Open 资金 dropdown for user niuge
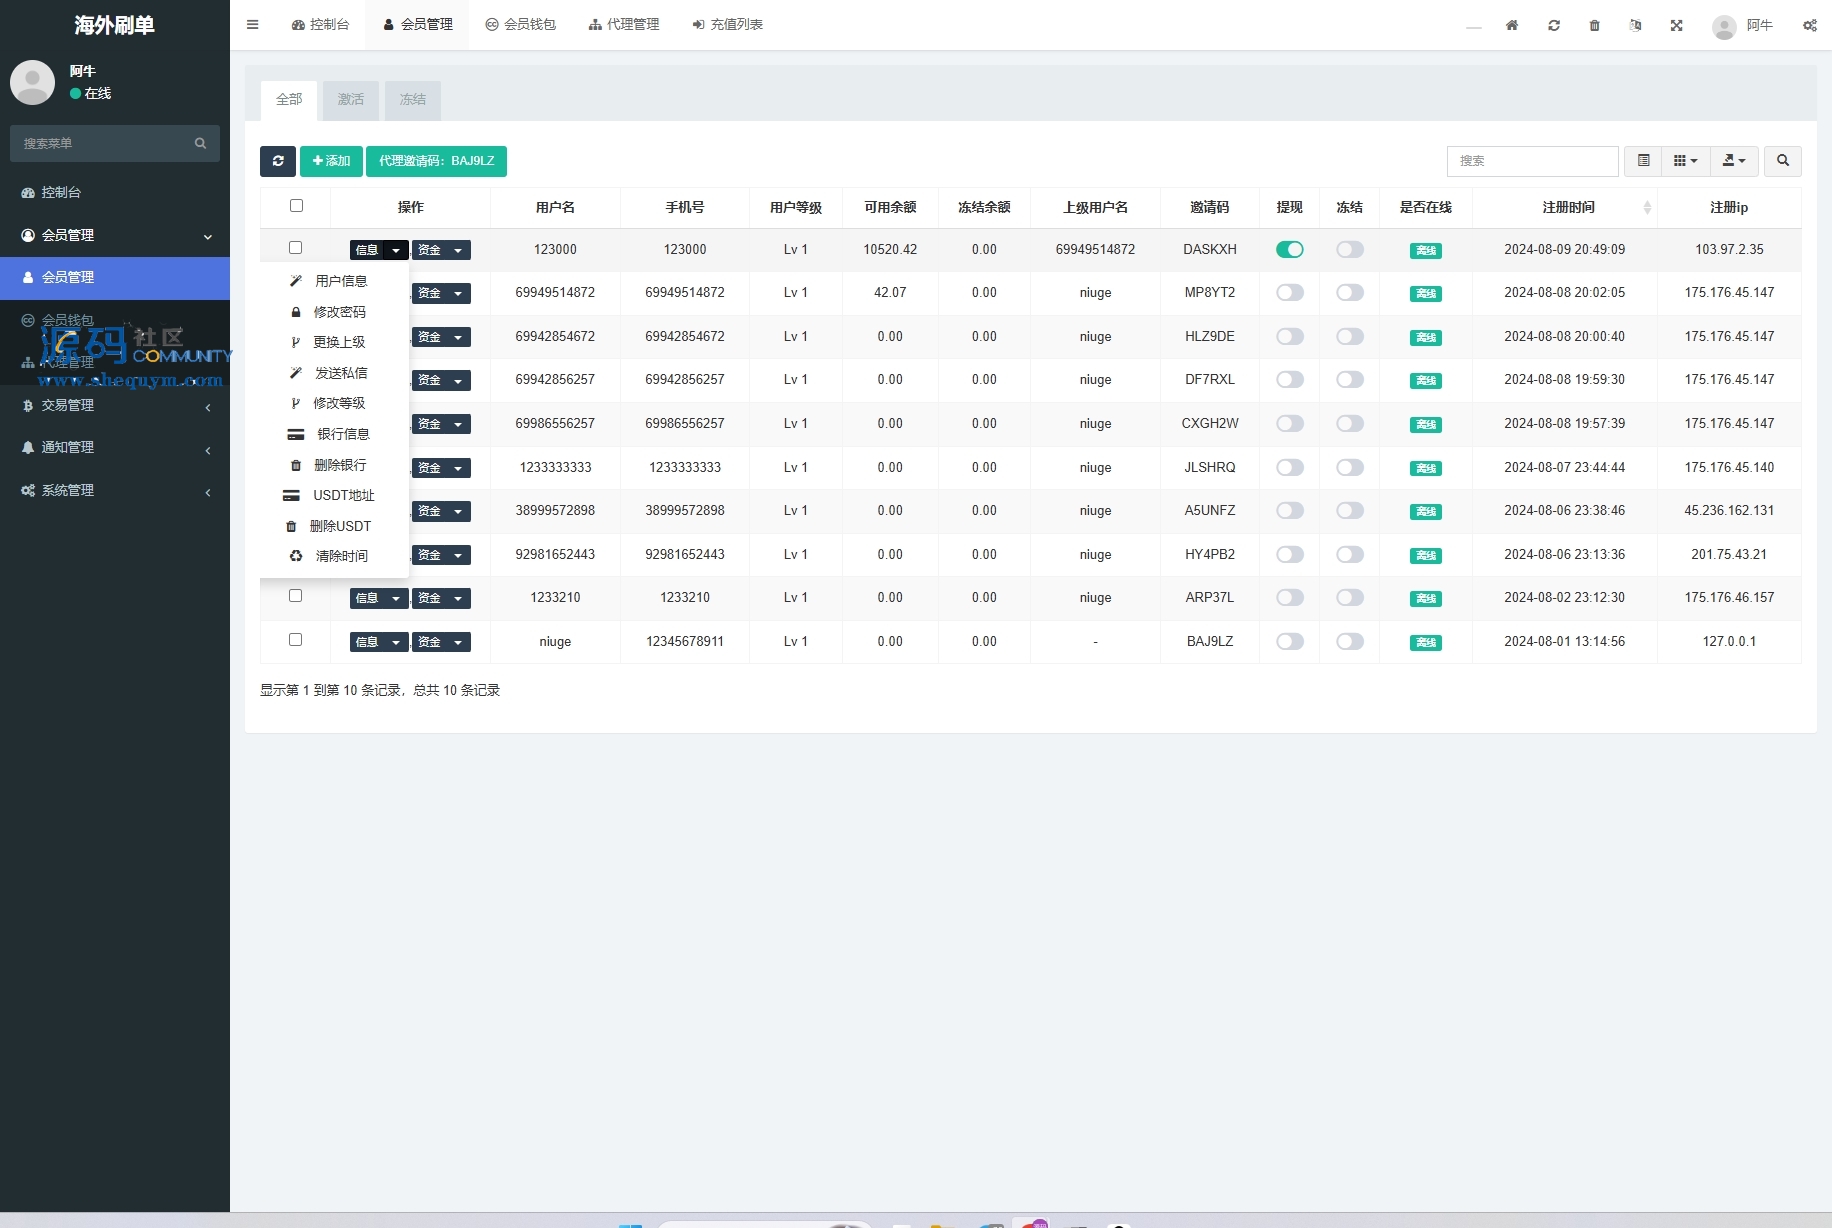Screen dimensions: 1832x1228 tap(441, 642)
